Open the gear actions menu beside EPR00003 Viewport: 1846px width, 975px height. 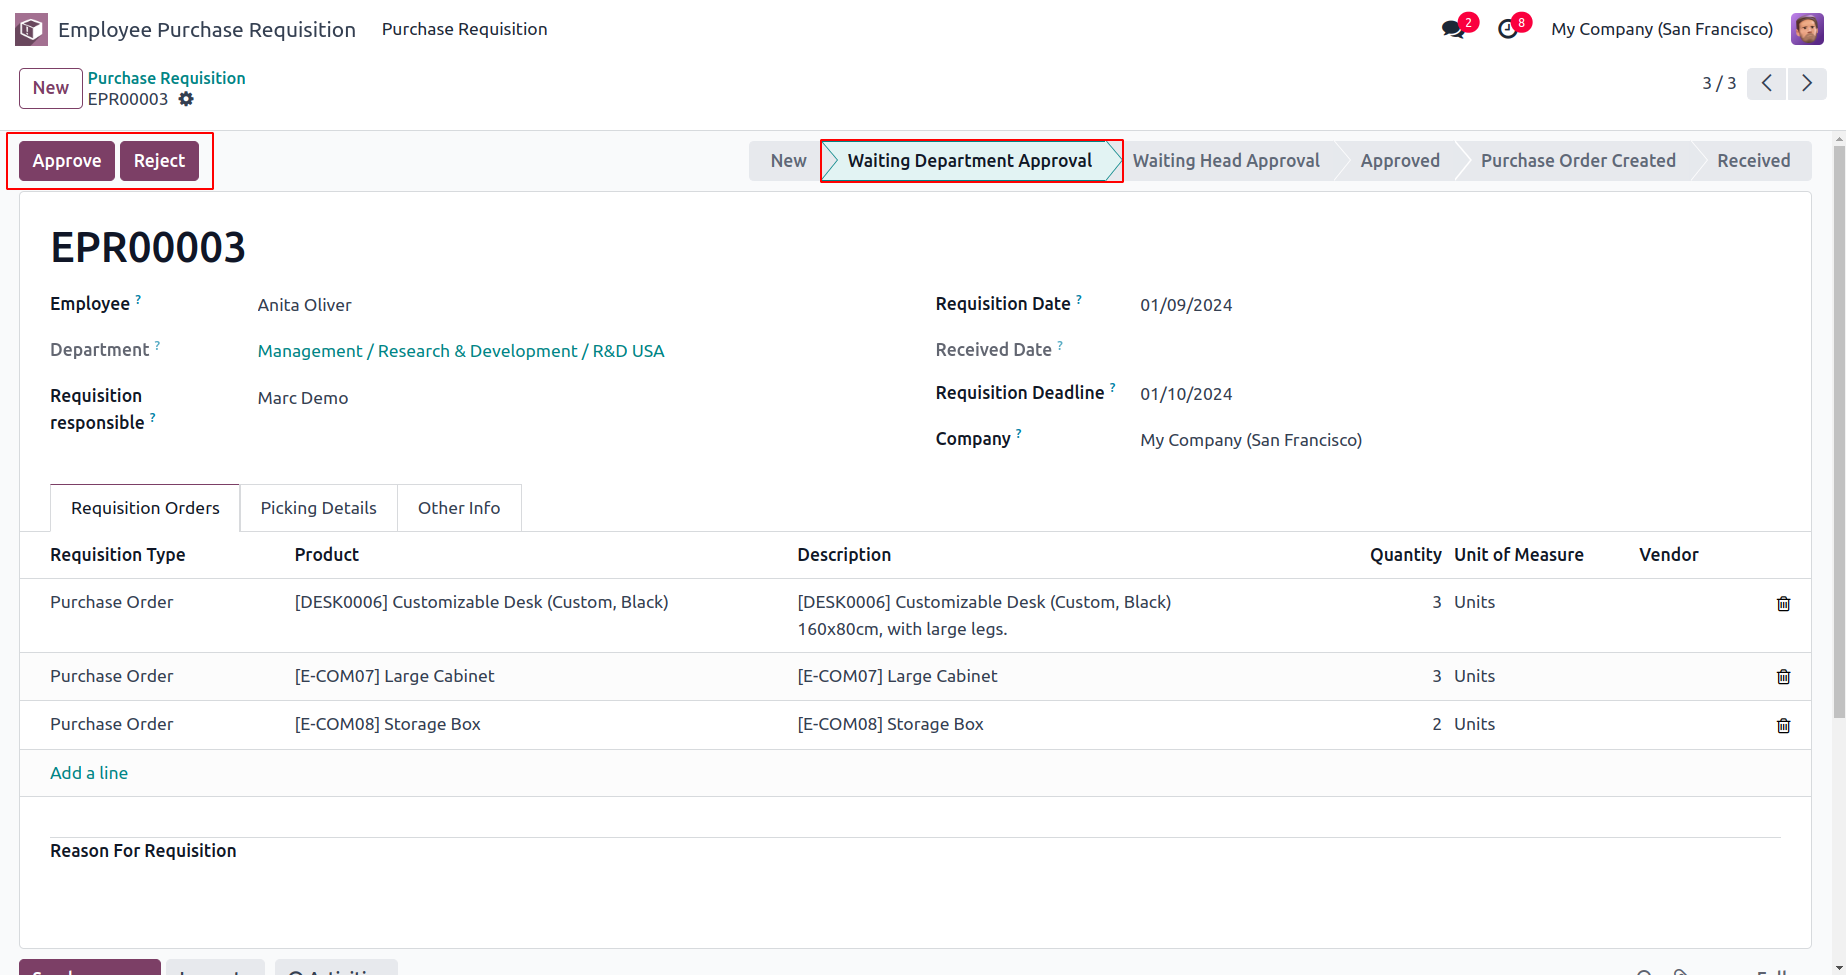pyautogui.click(x=186, y=99)
